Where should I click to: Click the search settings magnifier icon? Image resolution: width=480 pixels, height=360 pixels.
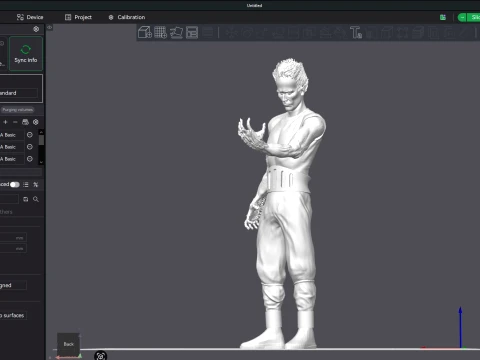(36, 199)
